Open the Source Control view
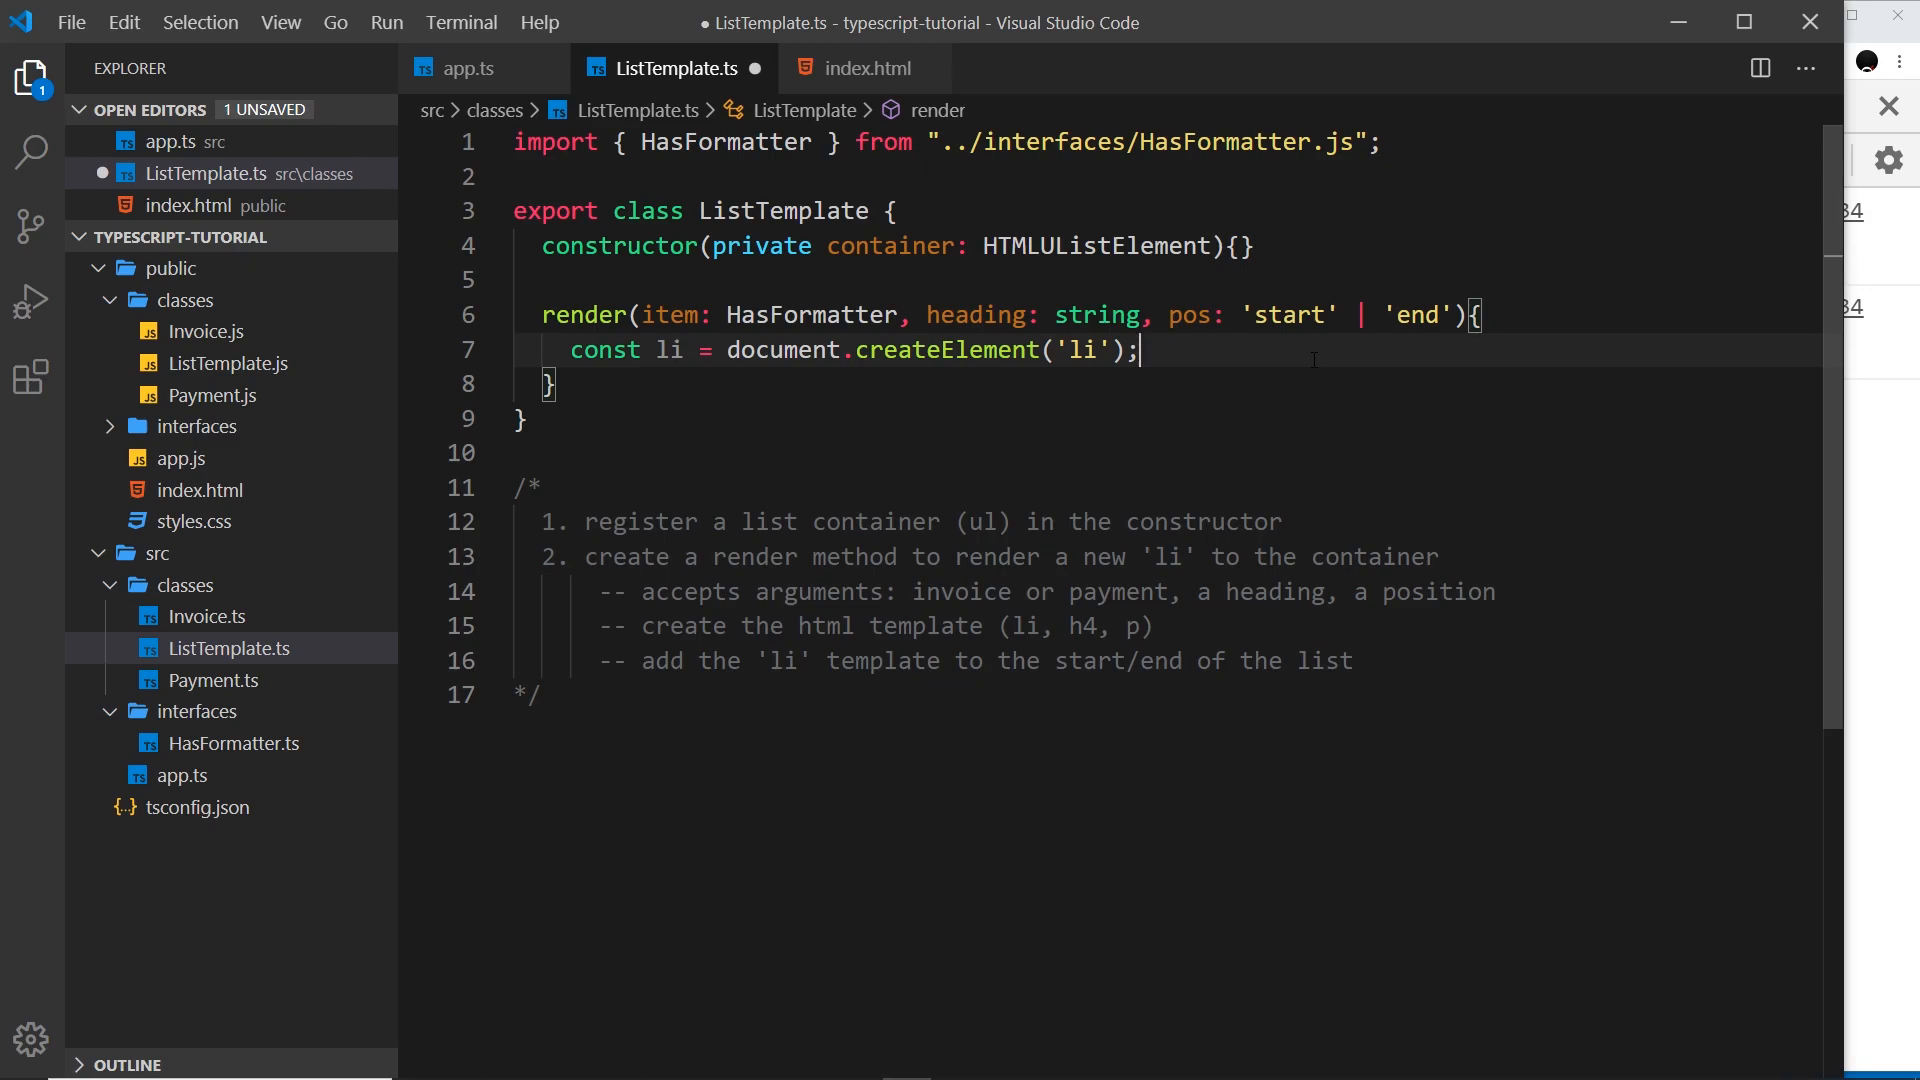The width and height of the screenshot is (1920, 1080). 32,226
